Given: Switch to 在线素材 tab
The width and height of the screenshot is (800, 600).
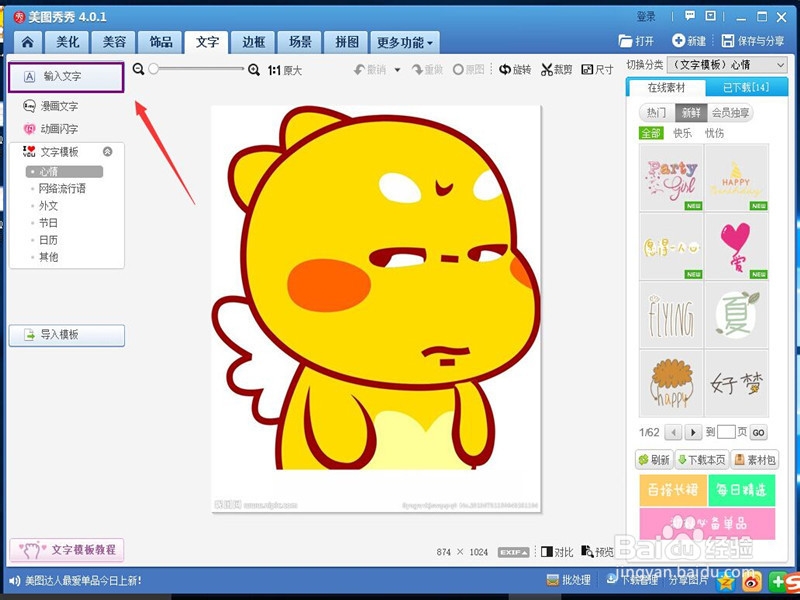Looking at the screenshot, I should tap(666, 88).
